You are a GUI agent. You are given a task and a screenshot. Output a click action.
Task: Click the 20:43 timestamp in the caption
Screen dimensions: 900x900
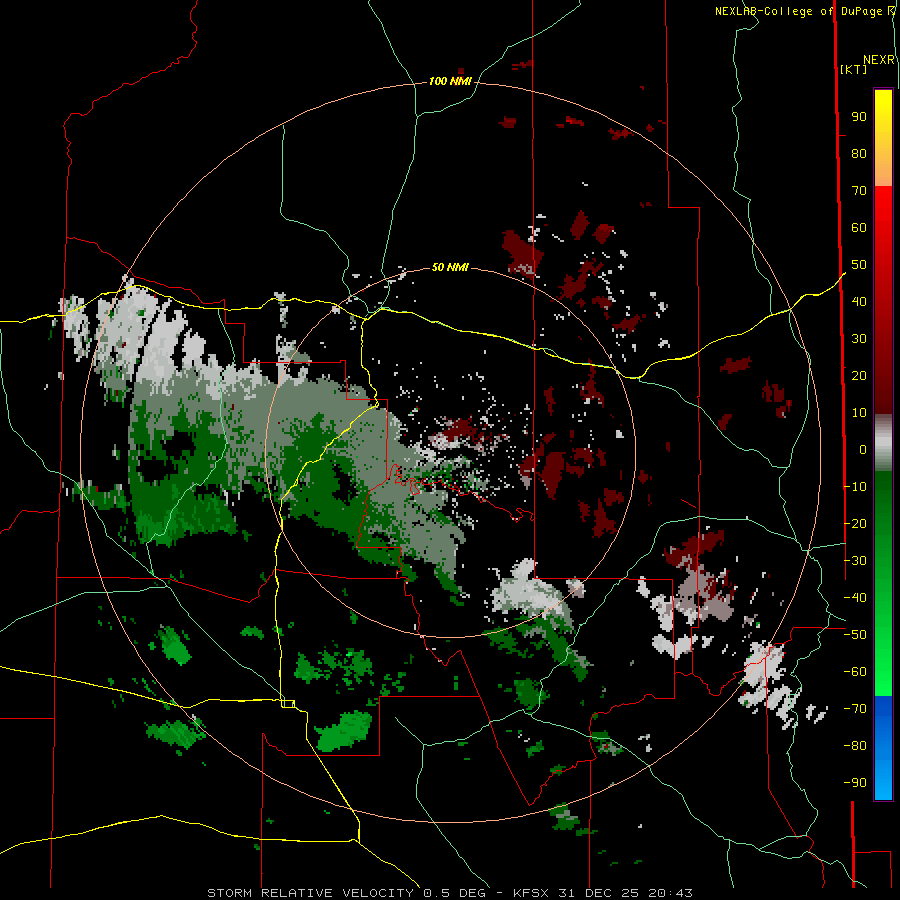coord(671,893)
